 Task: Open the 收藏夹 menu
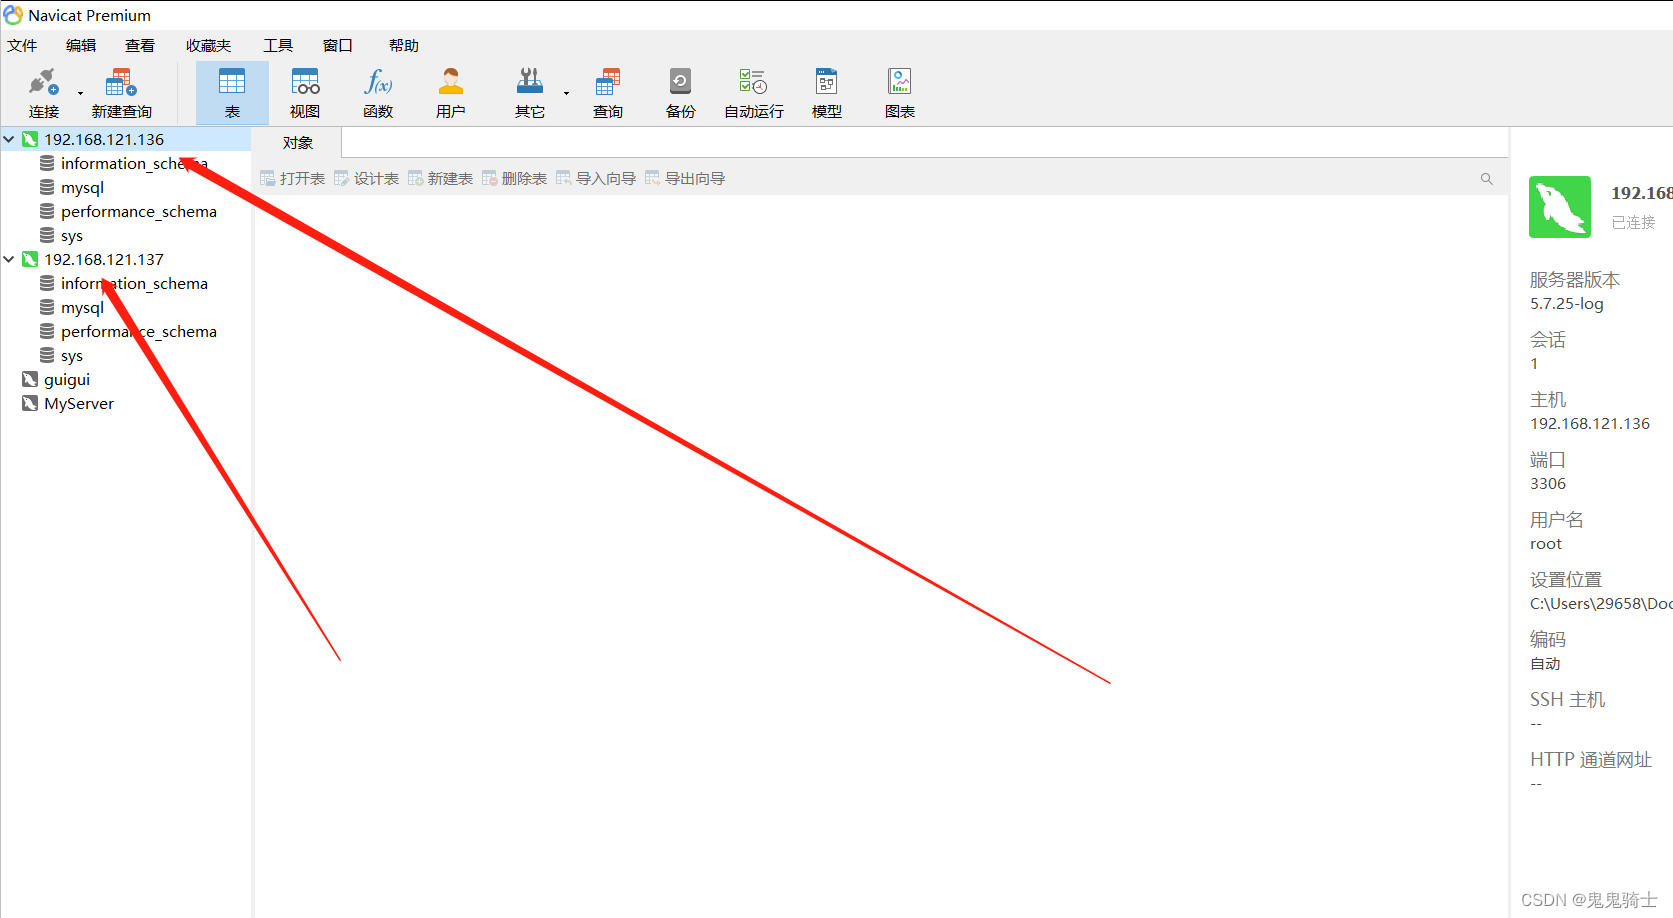[208, 46]
